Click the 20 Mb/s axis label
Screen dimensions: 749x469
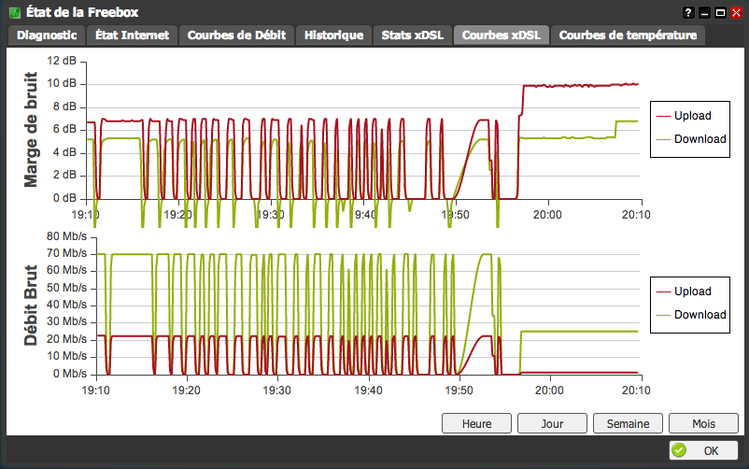click(66, 339)
